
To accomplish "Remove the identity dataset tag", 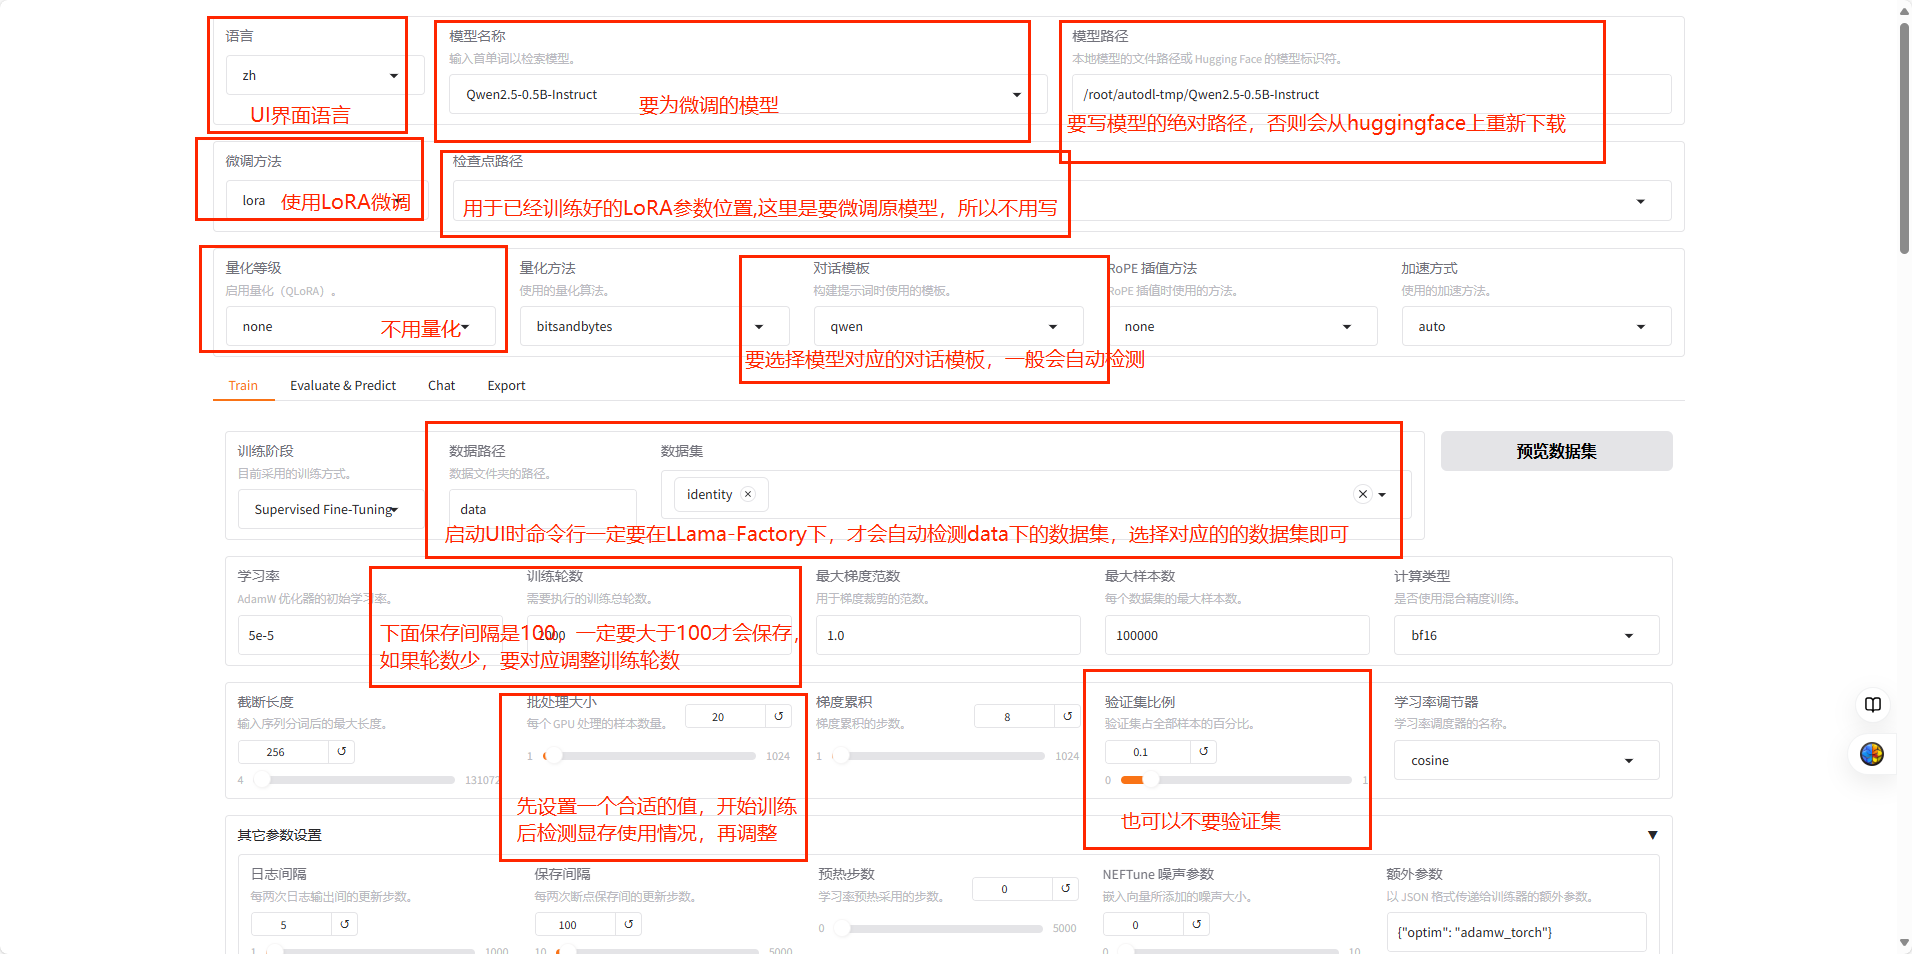I will point(747,494).
